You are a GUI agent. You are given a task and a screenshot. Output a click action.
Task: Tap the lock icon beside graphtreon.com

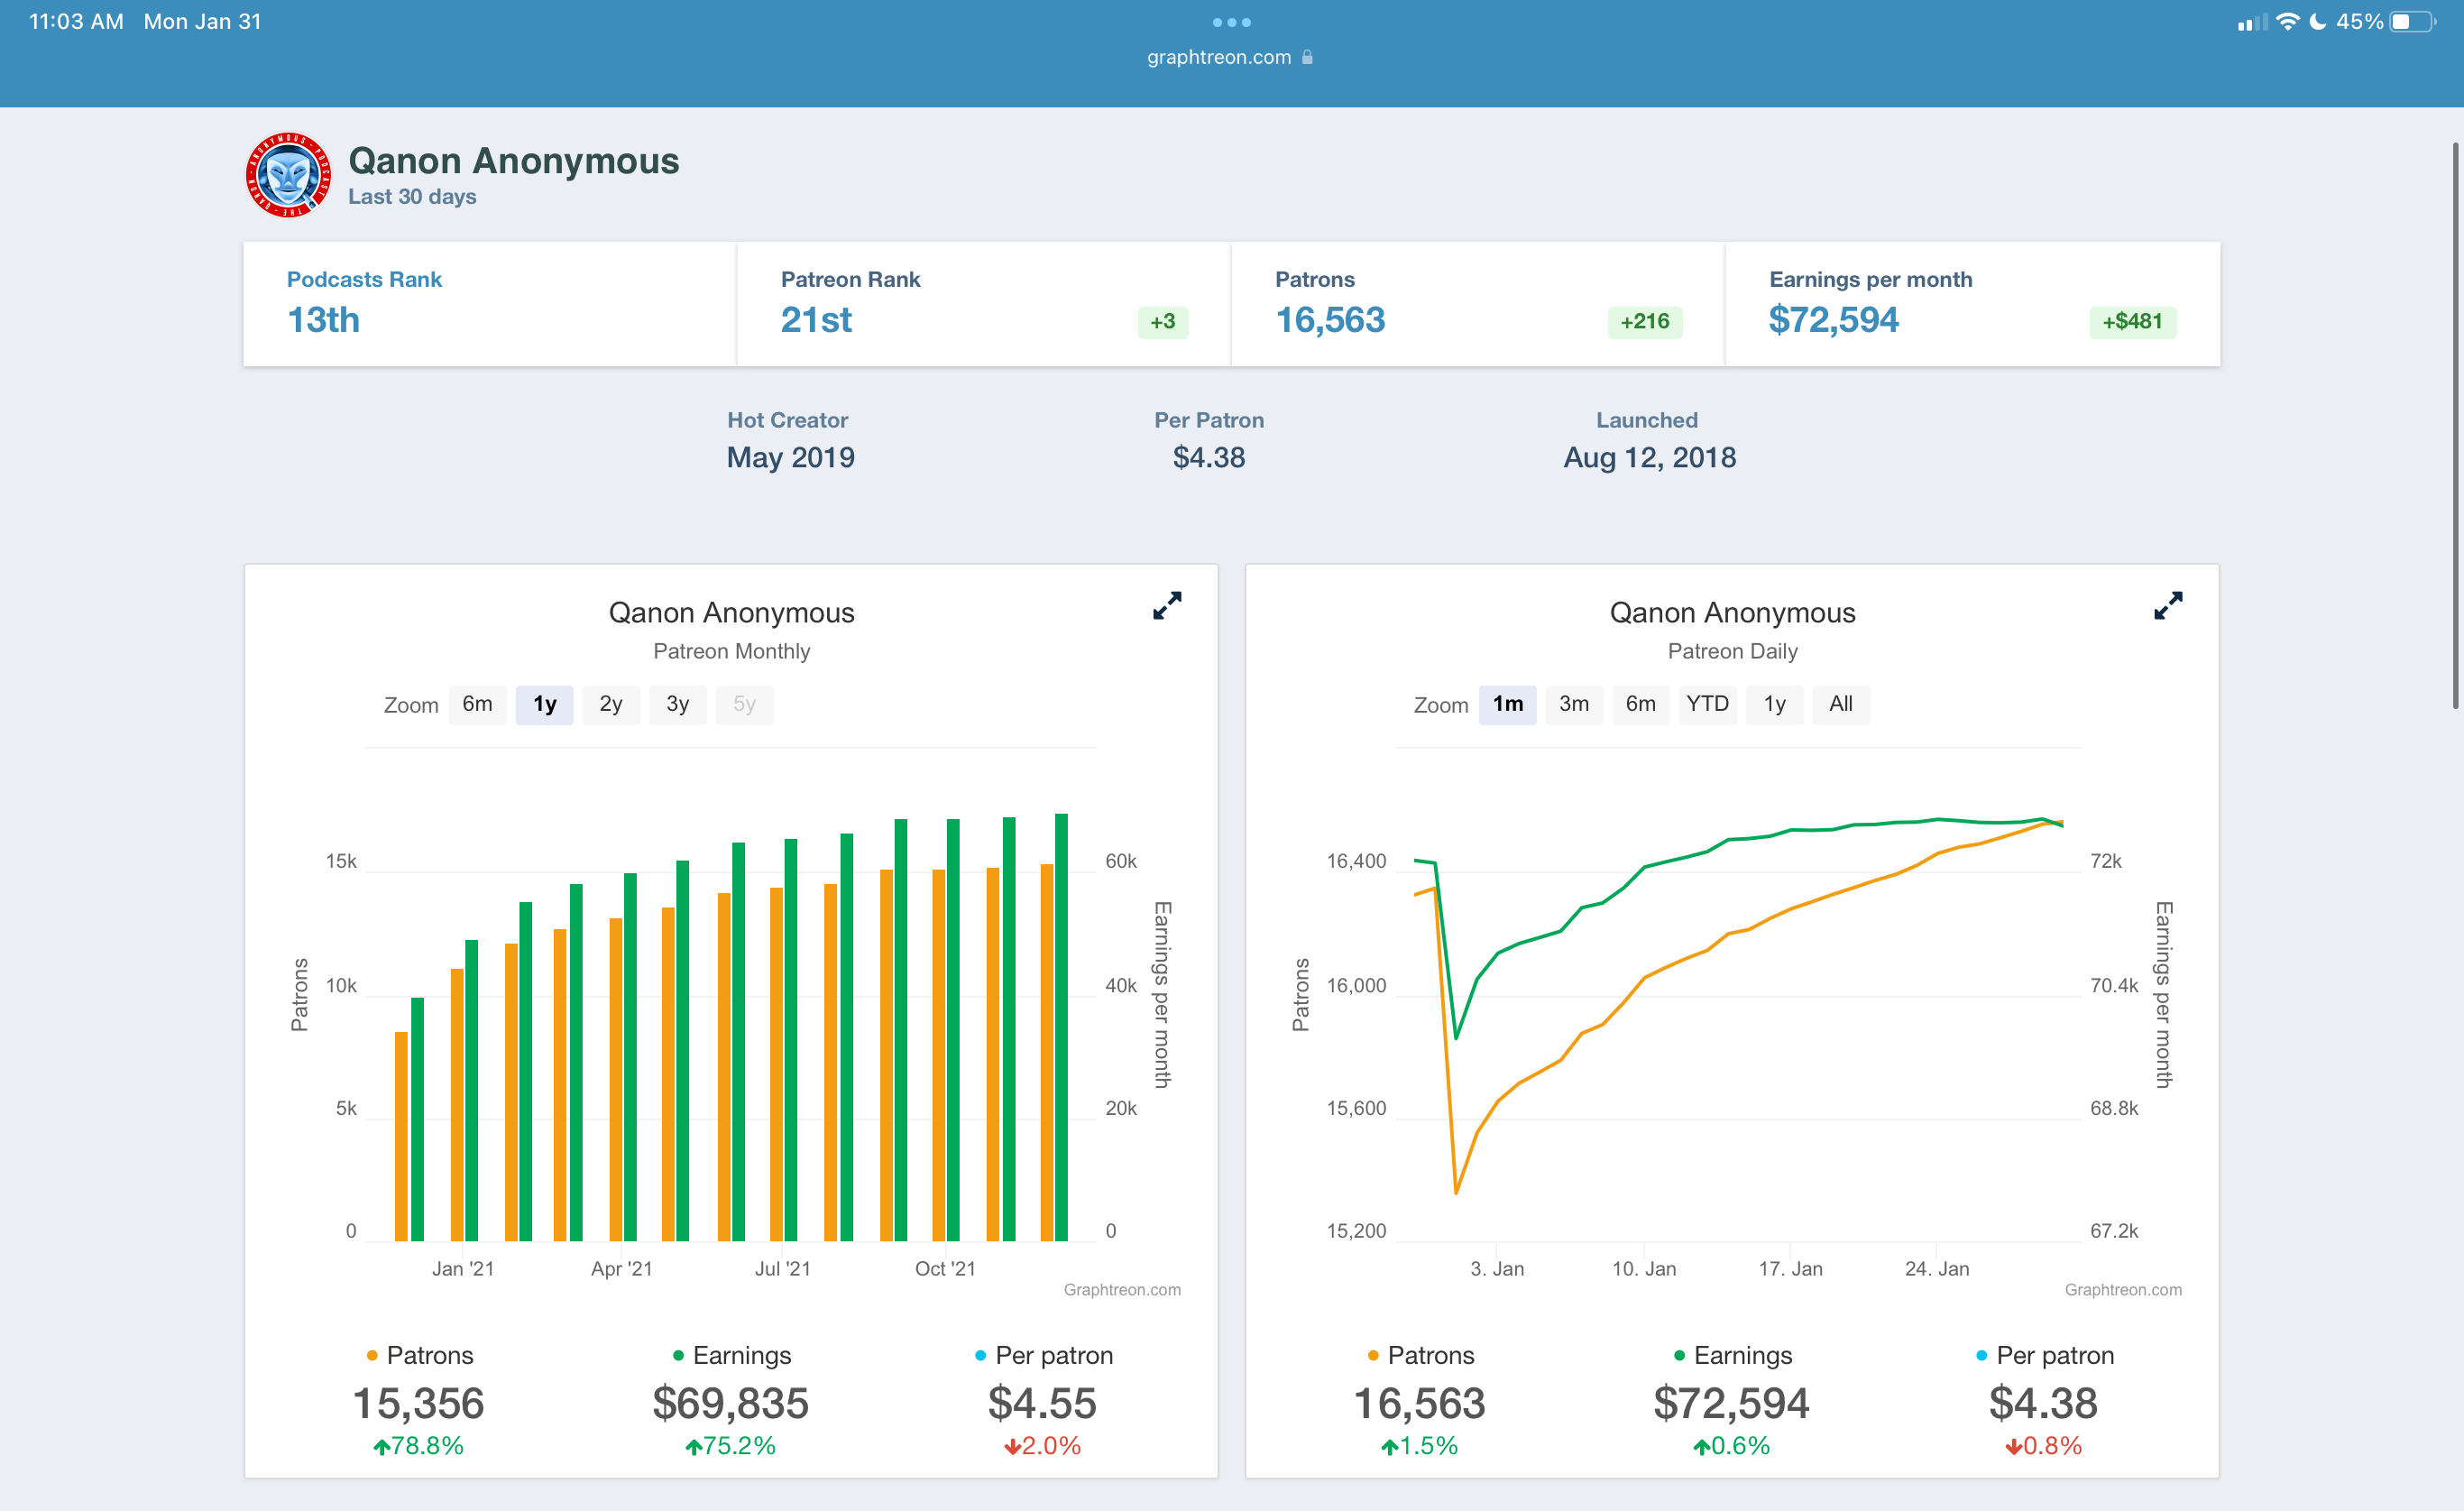point(1307,57)
